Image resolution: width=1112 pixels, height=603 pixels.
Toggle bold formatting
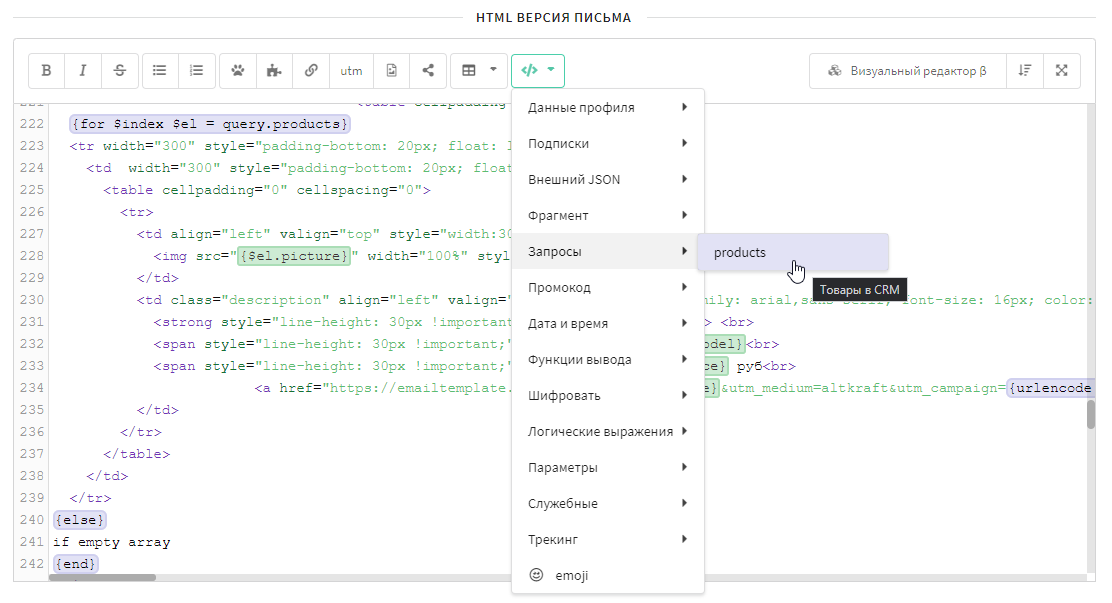point(47,71)
